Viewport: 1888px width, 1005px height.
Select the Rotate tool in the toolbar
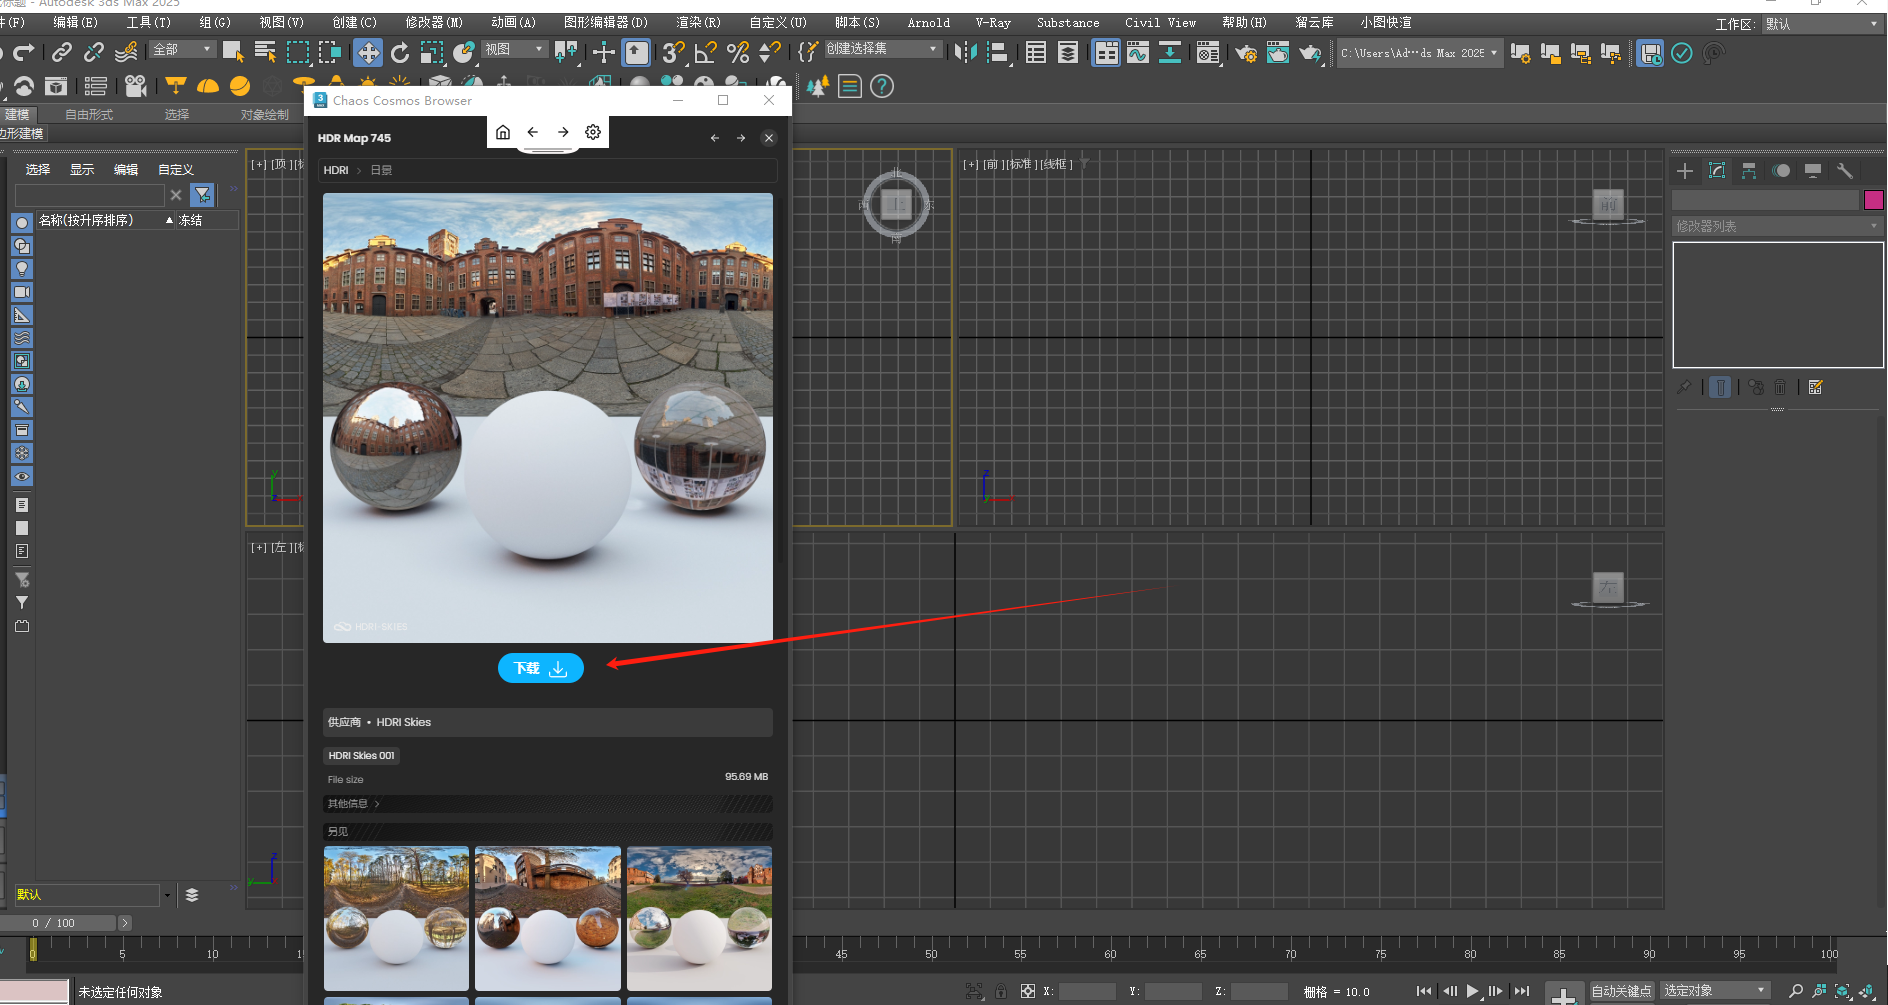point(400,52)
